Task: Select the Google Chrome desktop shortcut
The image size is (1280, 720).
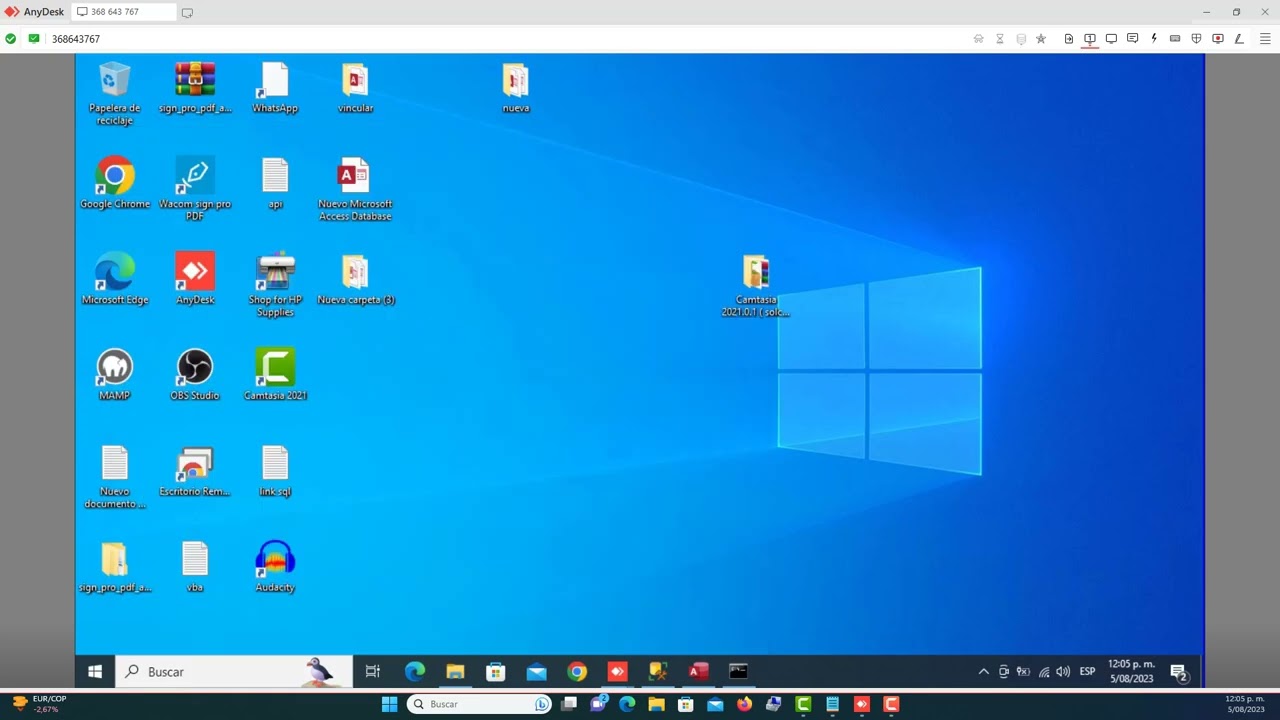Action: tap(115, 183)
